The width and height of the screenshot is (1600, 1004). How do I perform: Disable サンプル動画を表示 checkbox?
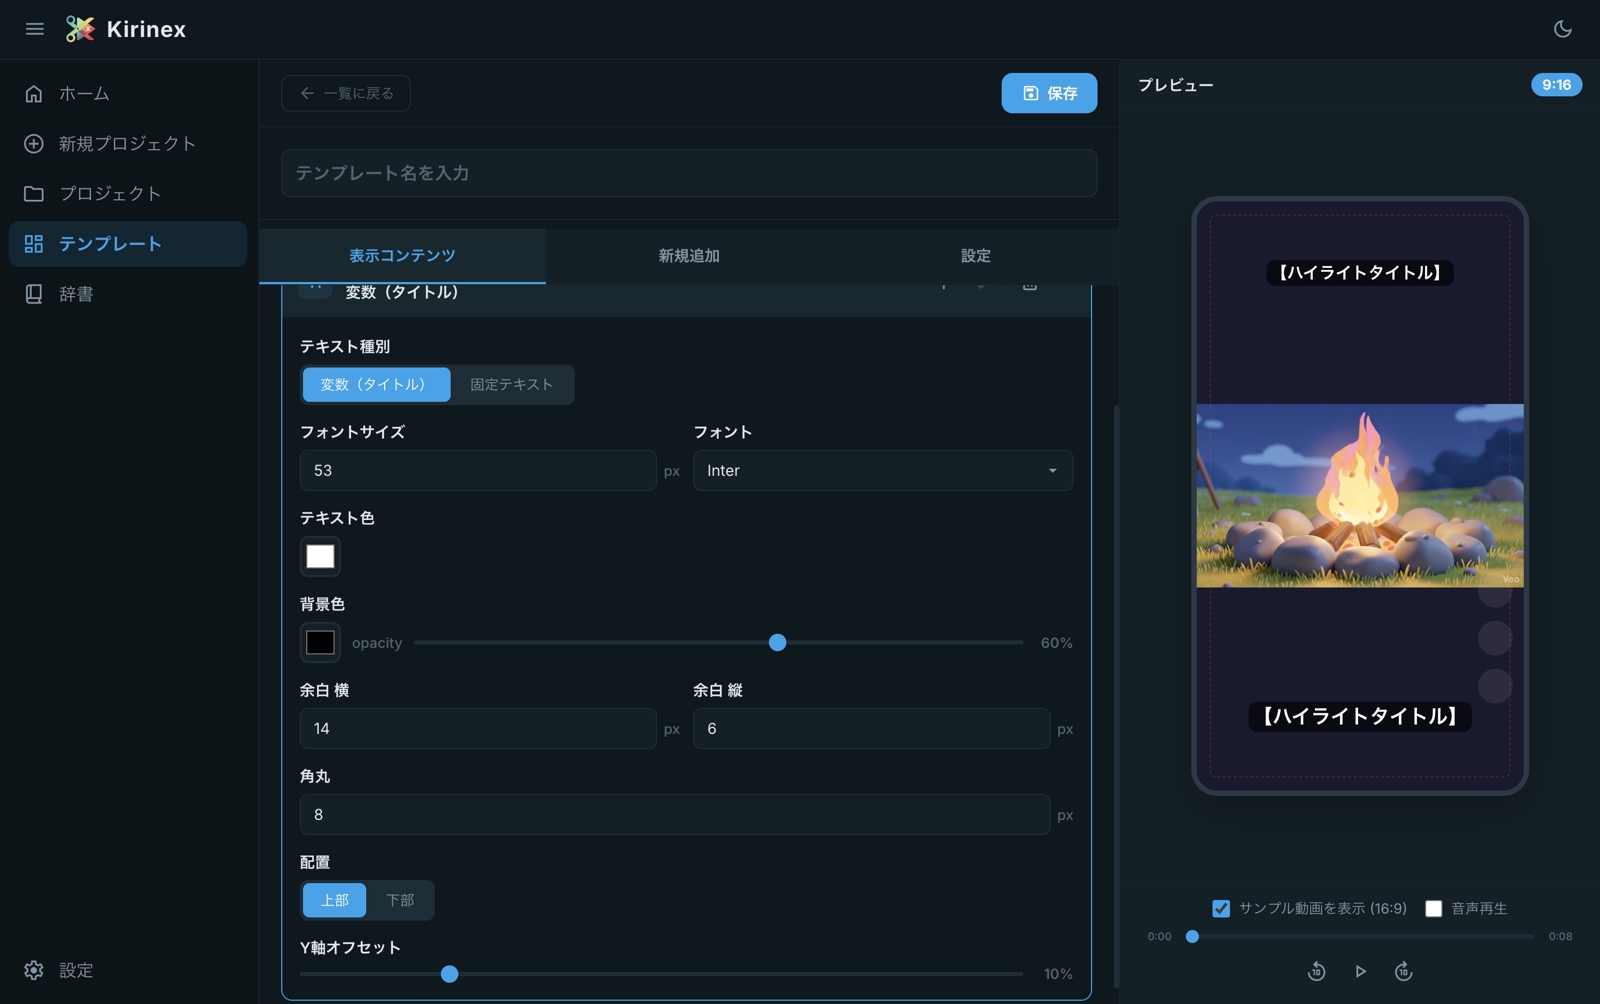1221,908
